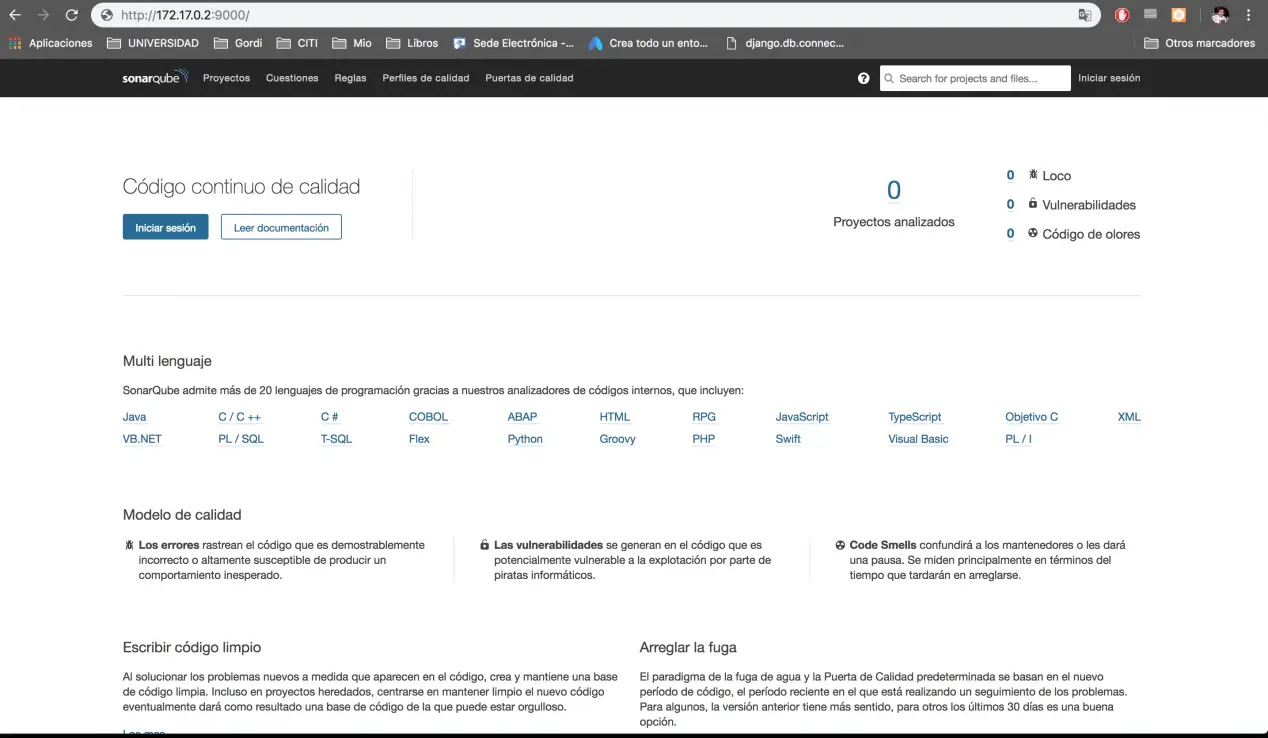Open CITI bookmarks folder
Image resolution: width=1268 pixels, height=738 pixels.
[297, 43]
